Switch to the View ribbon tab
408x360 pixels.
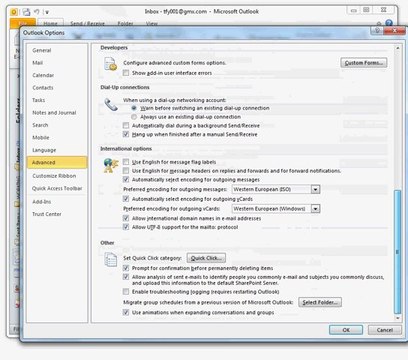coord(152,23)
